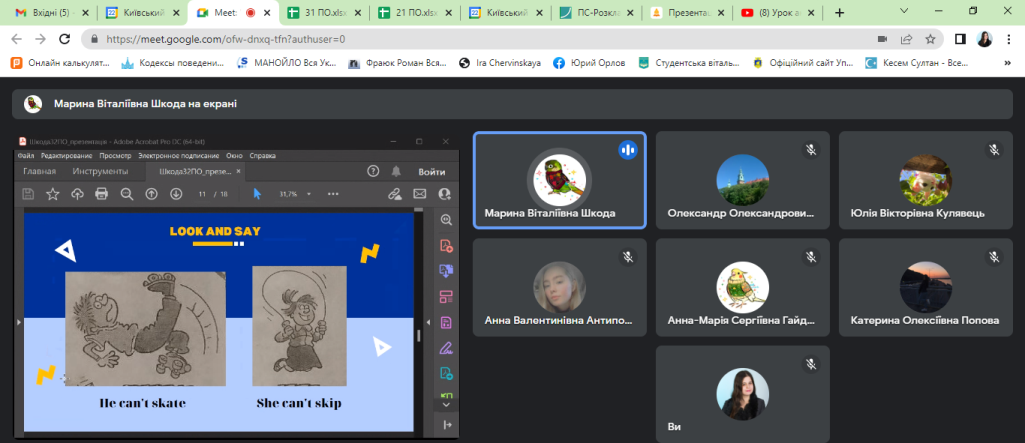
Task: Open the Электронное подписание menu
Action: pos(178,156)
